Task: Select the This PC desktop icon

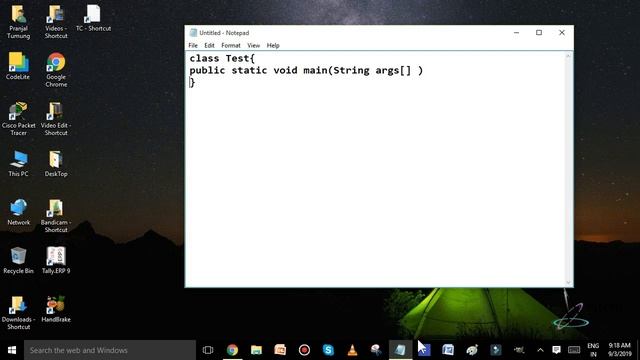Action: coord(18,163)
